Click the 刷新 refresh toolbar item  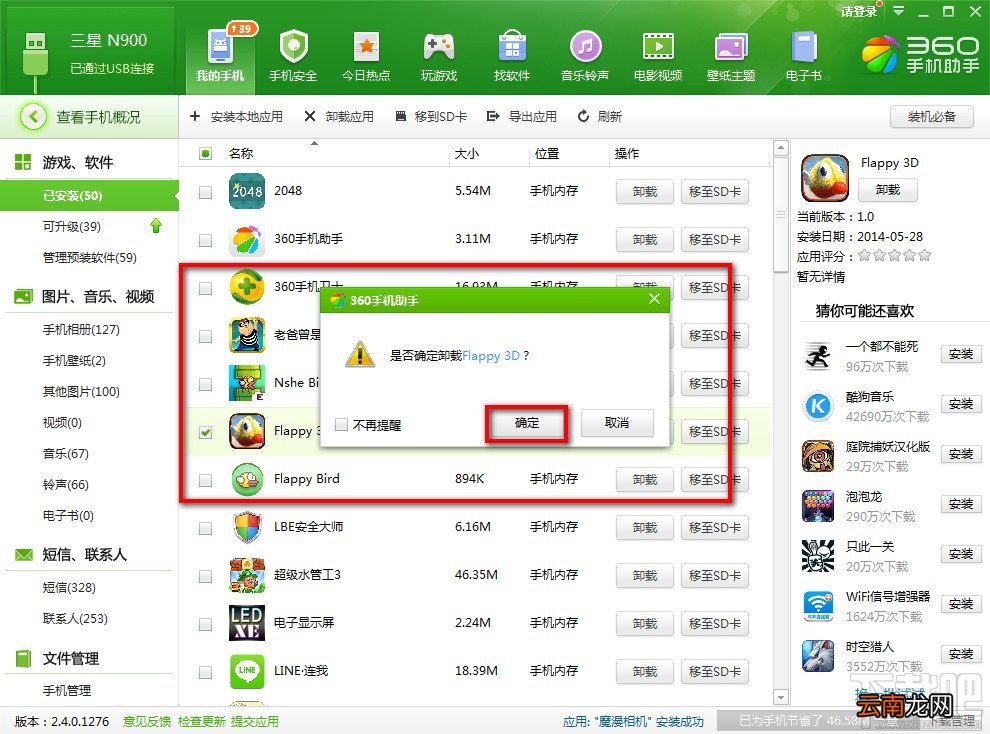click(x=600, y=116)
